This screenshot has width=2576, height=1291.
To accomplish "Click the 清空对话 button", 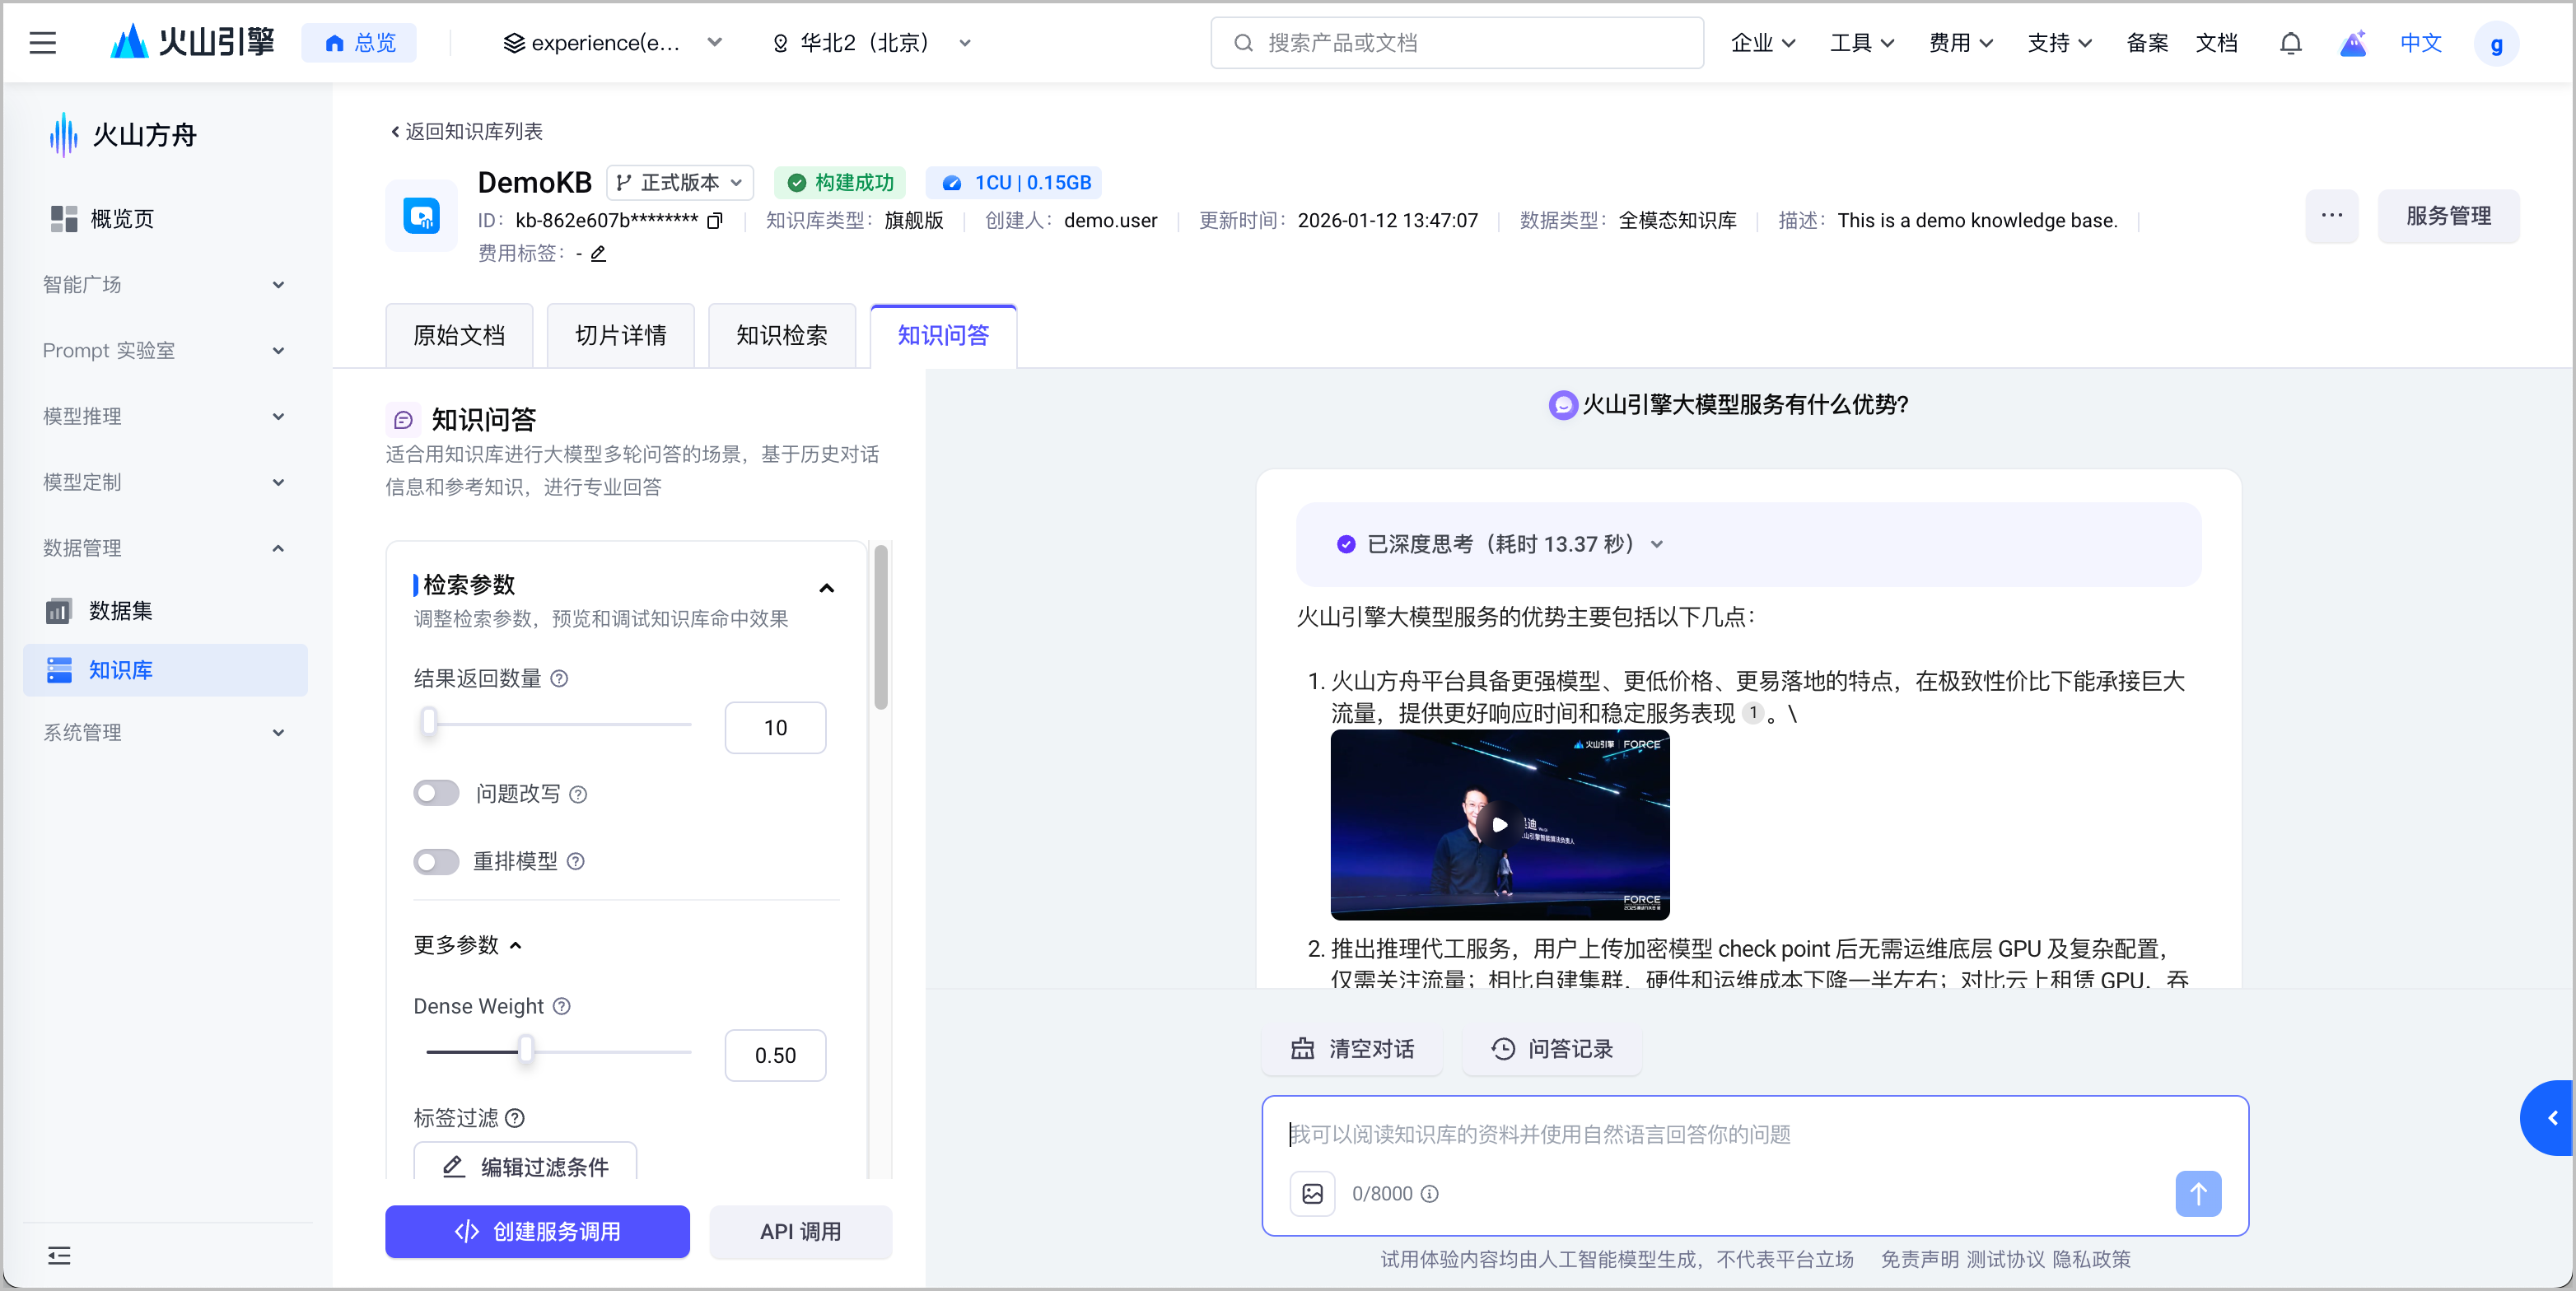I will [1352, 1048].
